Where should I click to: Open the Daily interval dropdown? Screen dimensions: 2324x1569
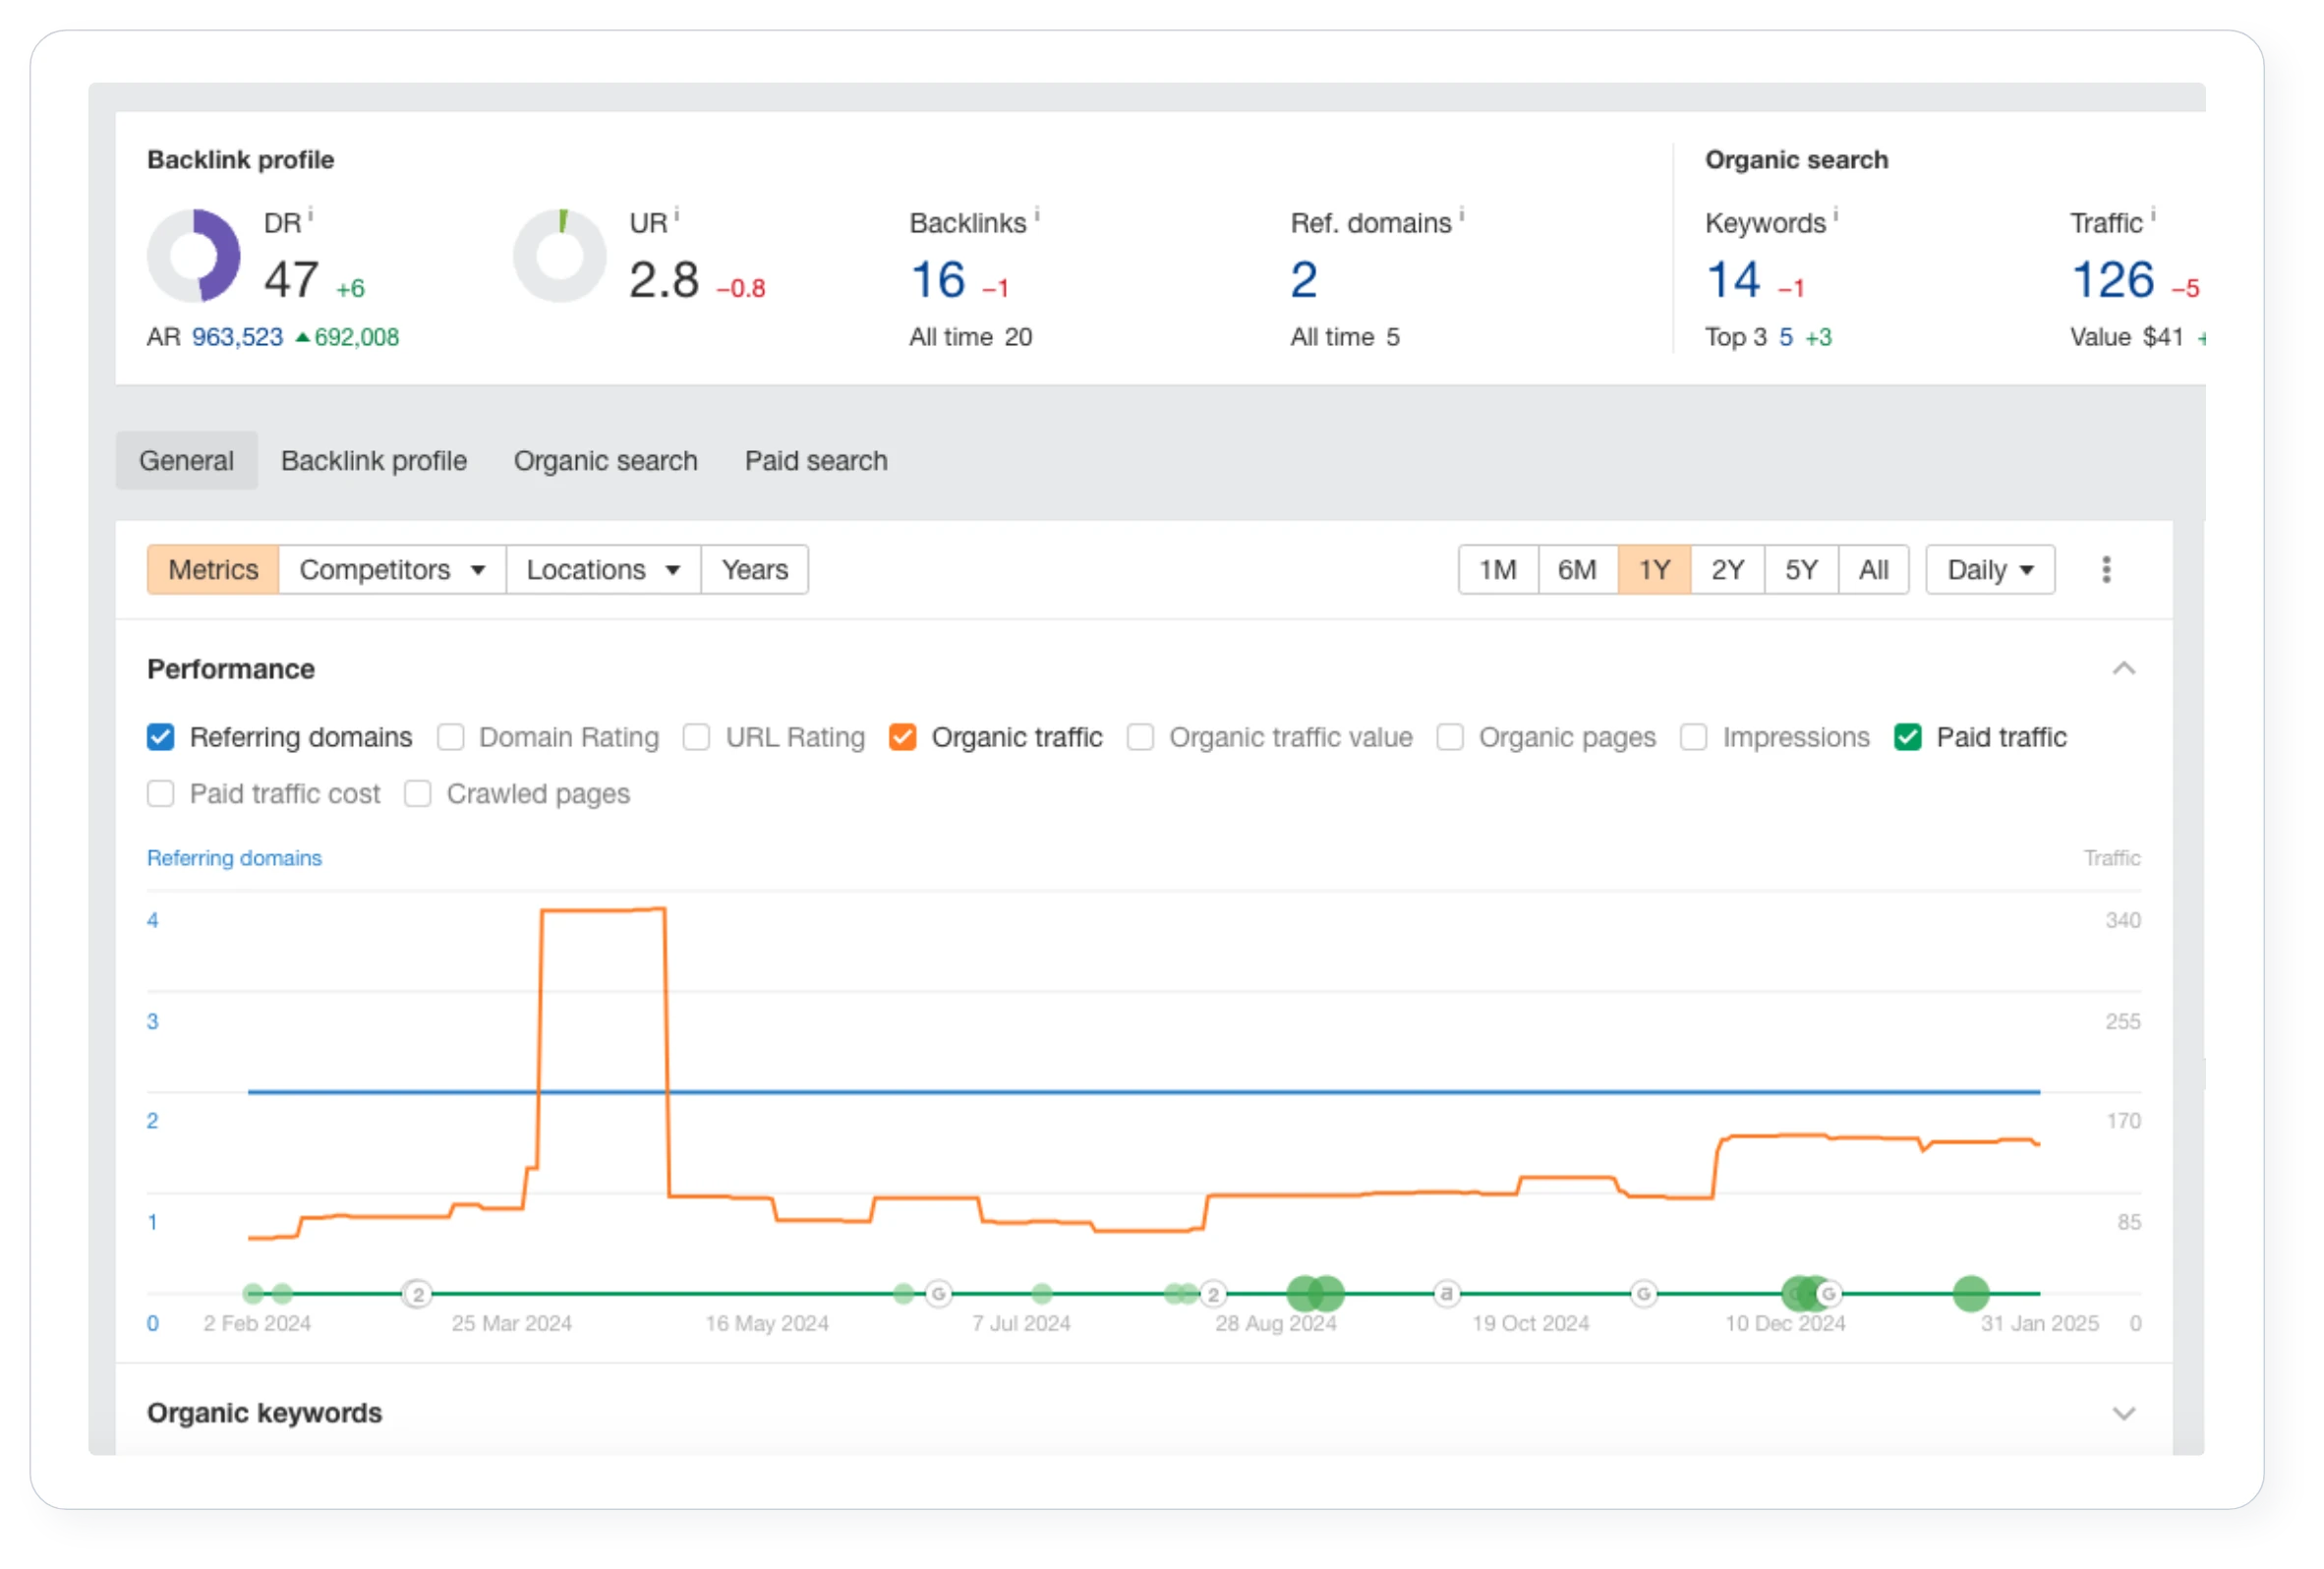coord(1989,570)
